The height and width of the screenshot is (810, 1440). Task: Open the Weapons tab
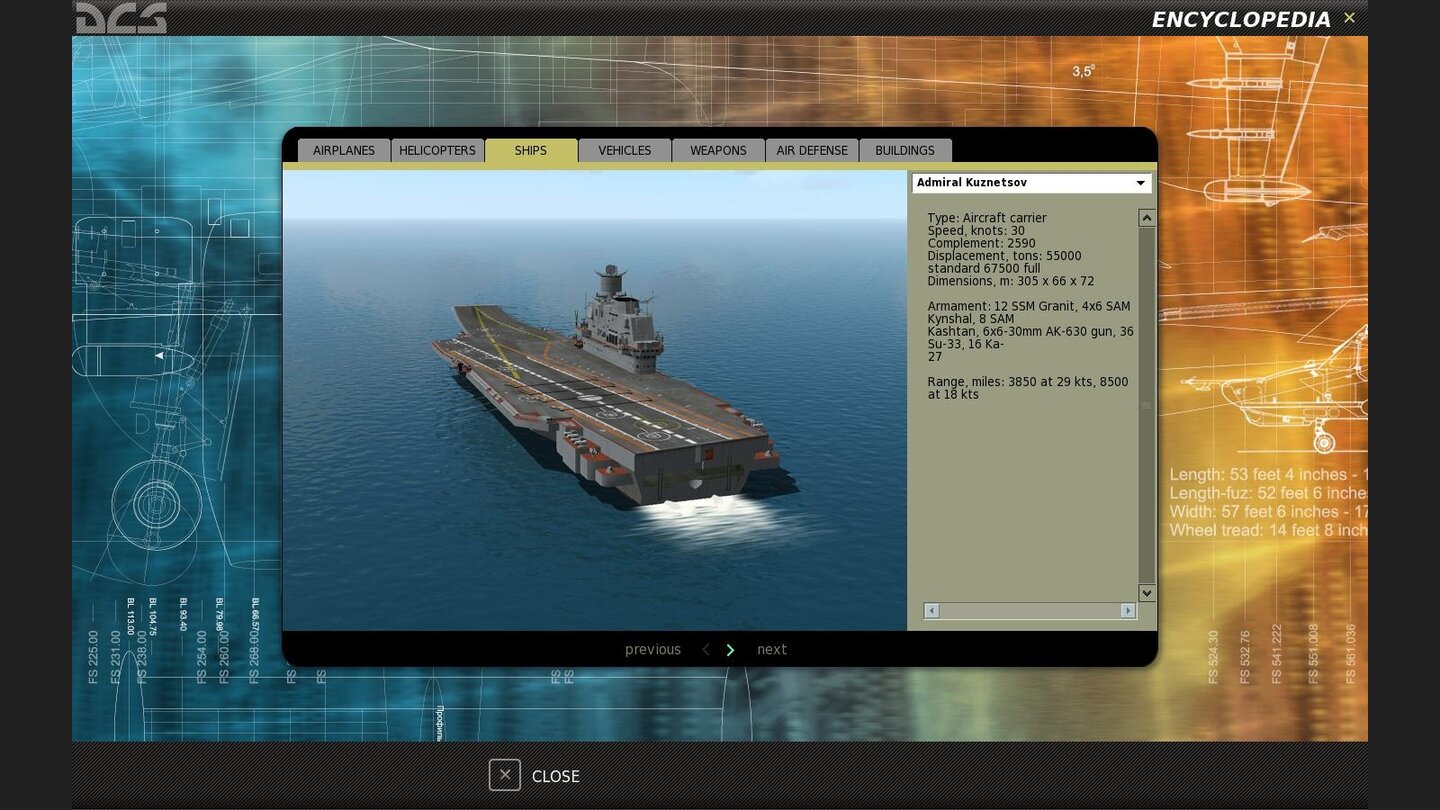tap(718, 151)
